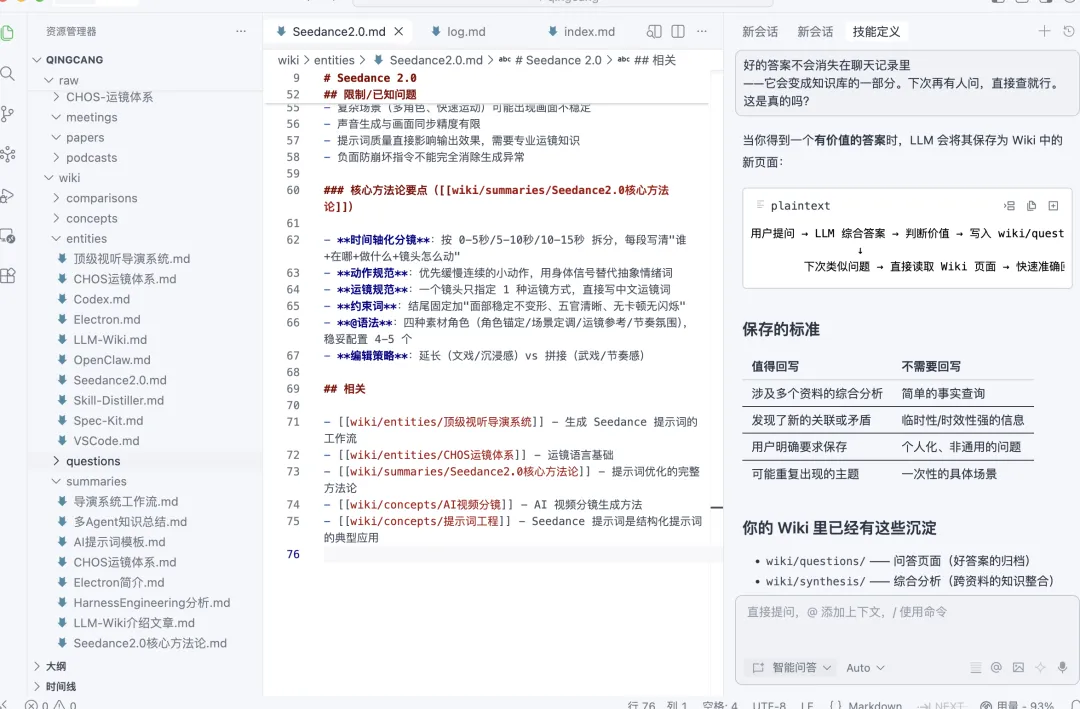Copy the plaintext code block
1080x709 pixels.
point(1031,205)
